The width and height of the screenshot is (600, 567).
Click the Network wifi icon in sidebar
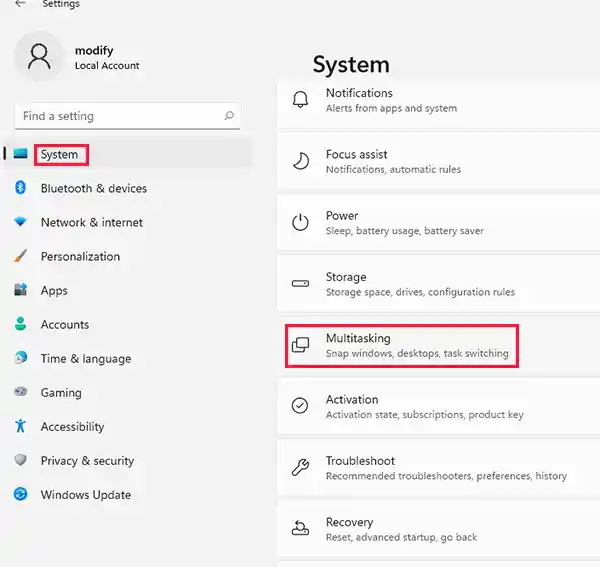tap(20, 222)
